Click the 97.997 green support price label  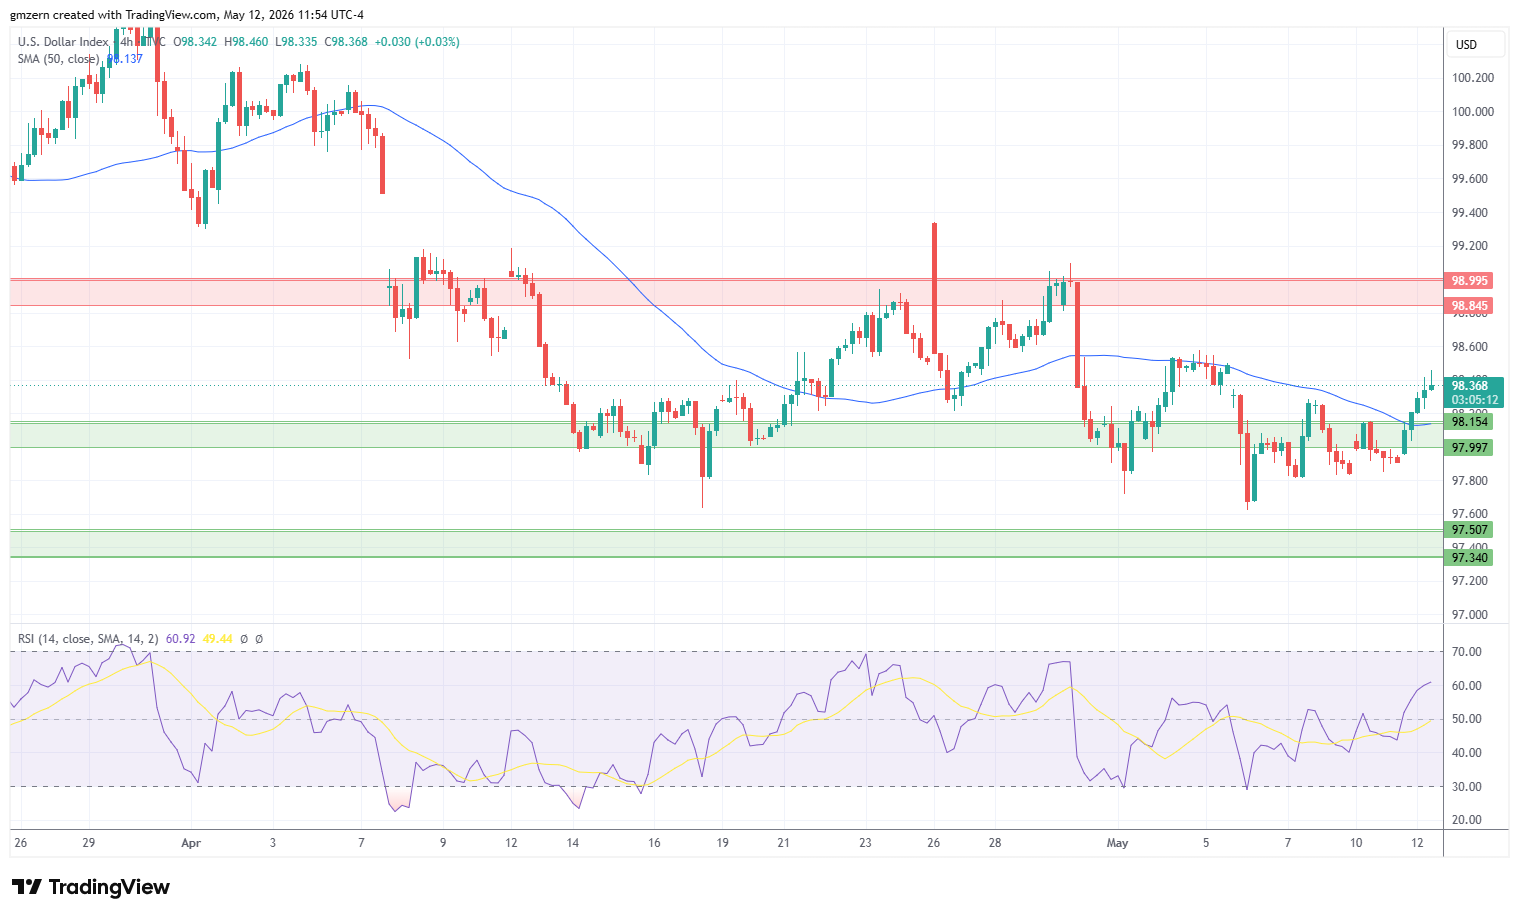1470,448
